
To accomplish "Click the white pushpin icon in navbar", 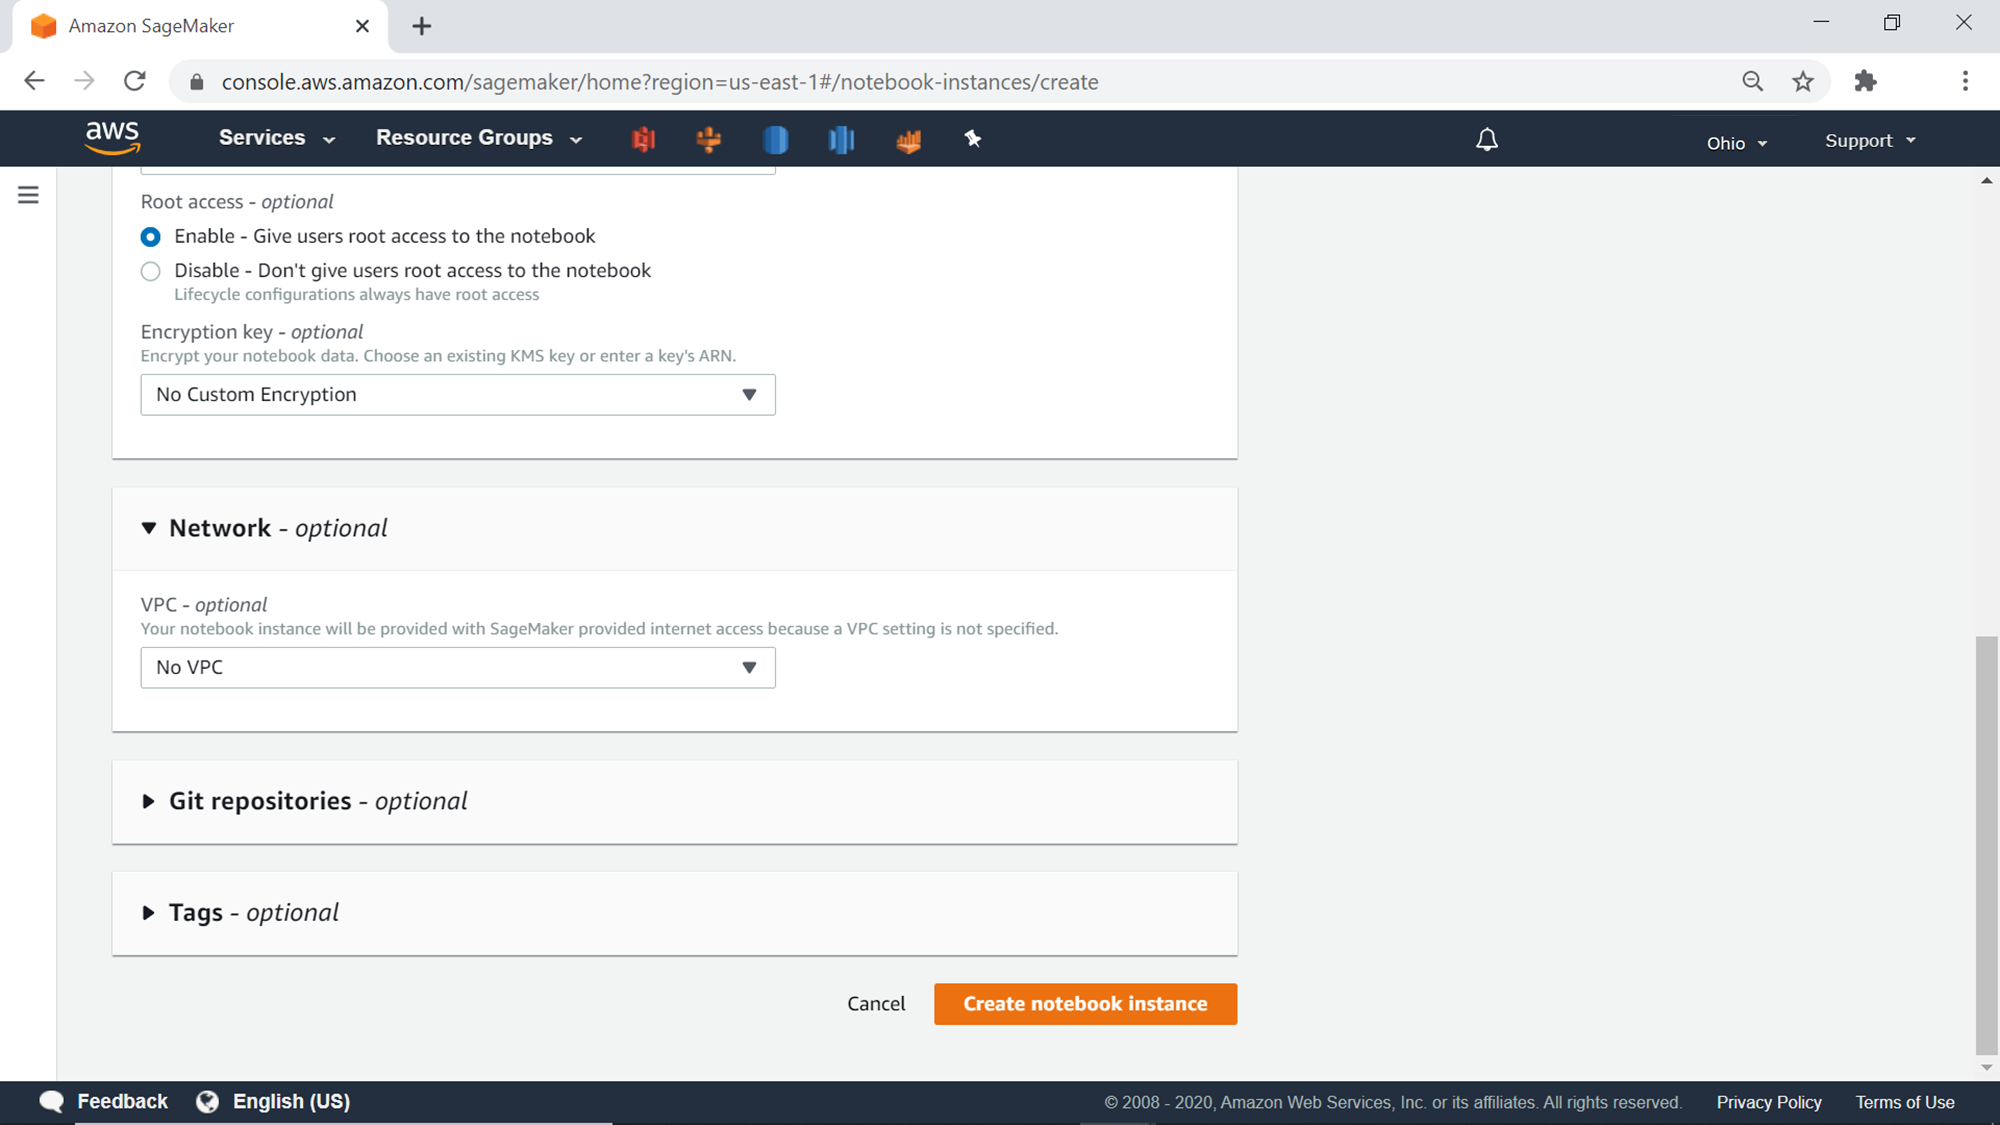I will click(x=973, y=139).
